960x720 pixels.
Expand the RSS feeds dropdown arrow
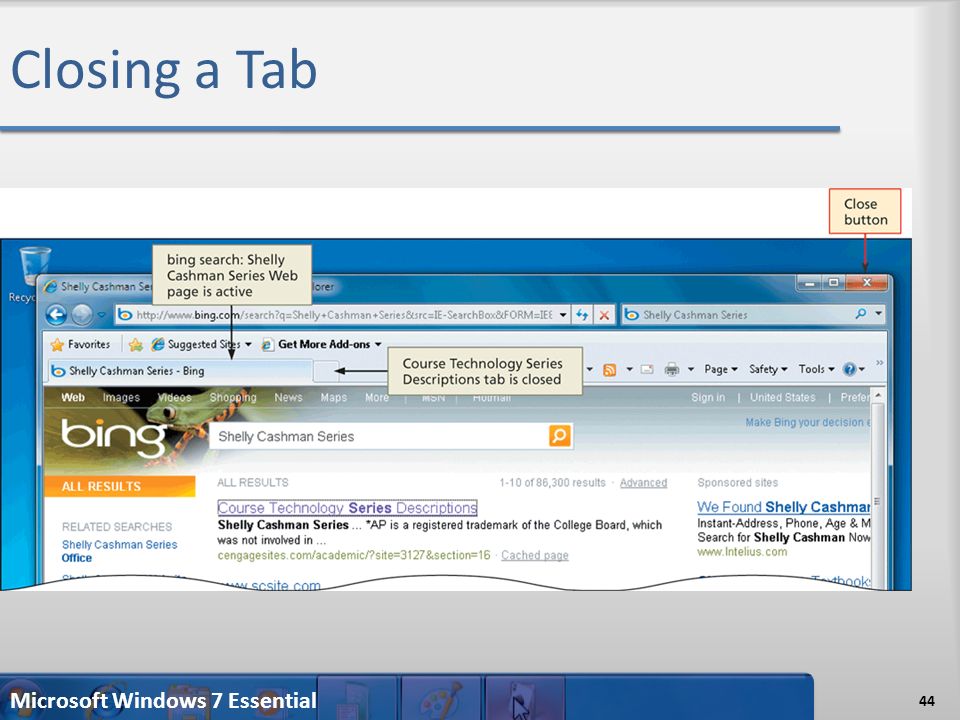629,369
